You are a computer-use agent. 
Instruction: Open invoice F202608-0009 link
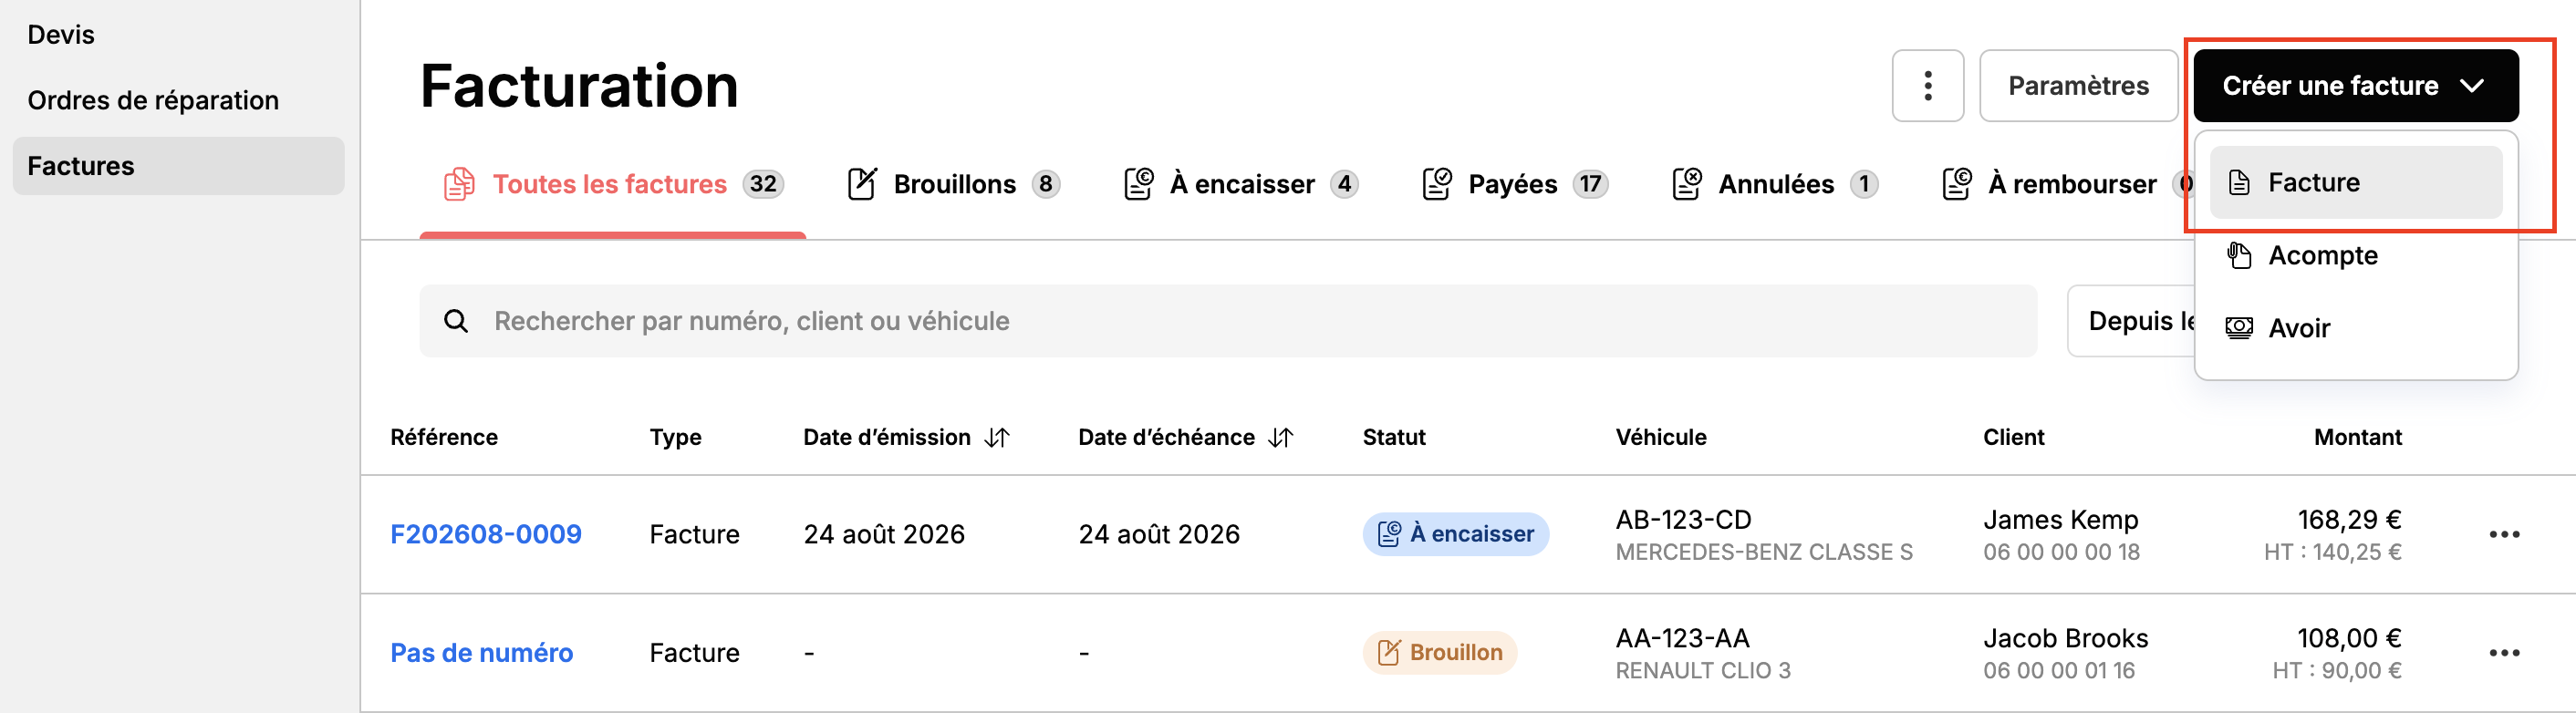[486, 534]
